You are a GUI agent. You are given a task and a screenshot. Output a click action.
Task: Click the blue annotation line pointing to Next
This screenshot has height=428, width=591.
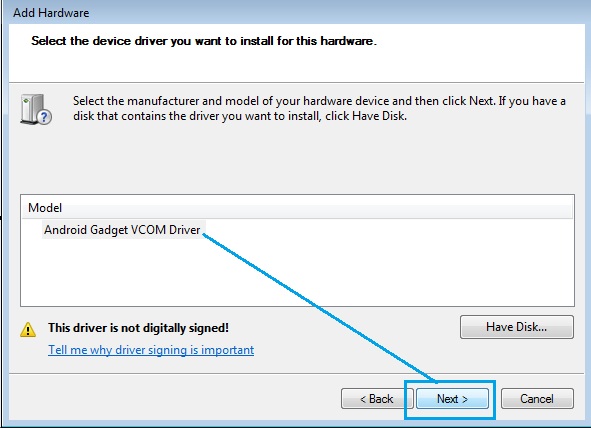[x=318, y=307]
